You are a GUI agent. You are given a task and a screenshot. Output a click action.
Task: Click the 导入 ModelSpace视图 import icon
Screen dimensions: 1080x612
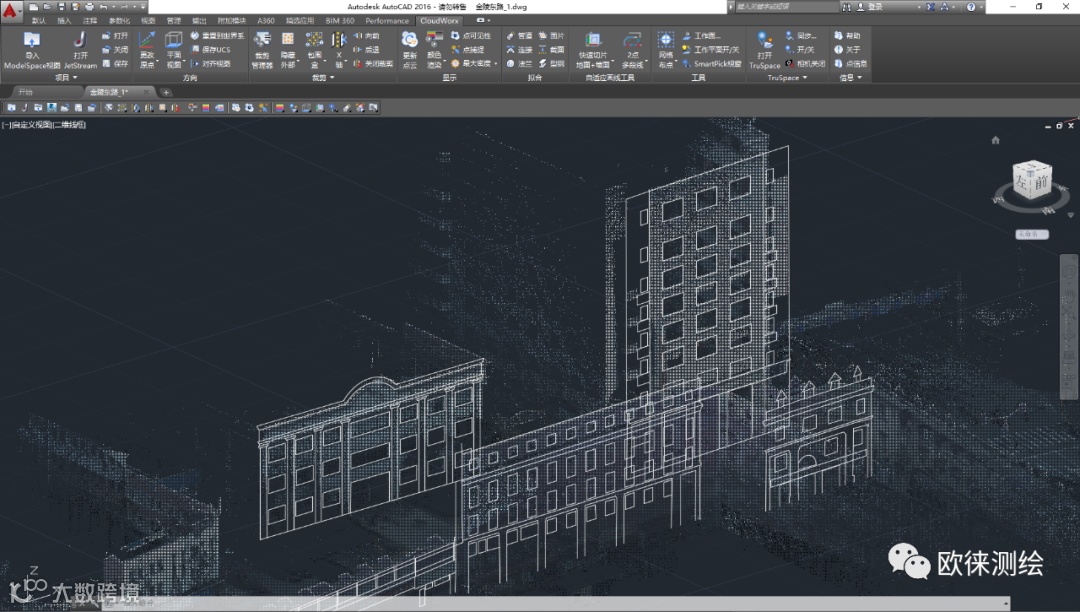click(32, 42)
